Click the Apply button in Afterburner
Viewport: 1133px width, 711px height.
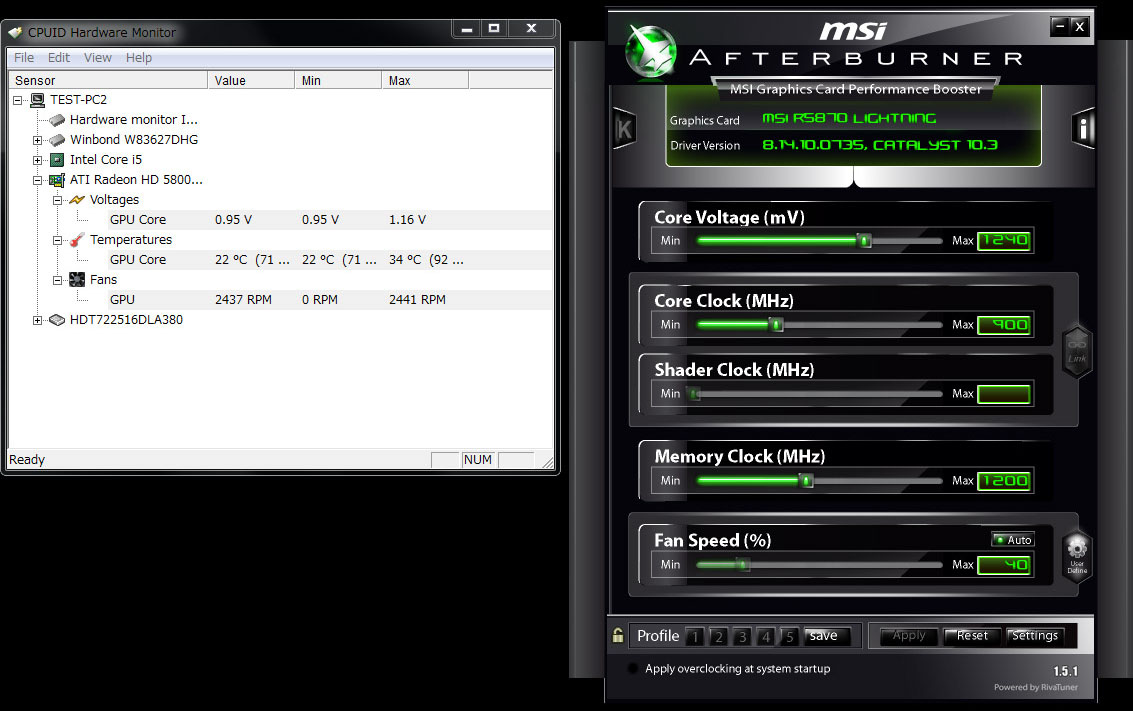pyautogui.click(x=909, y=636)
